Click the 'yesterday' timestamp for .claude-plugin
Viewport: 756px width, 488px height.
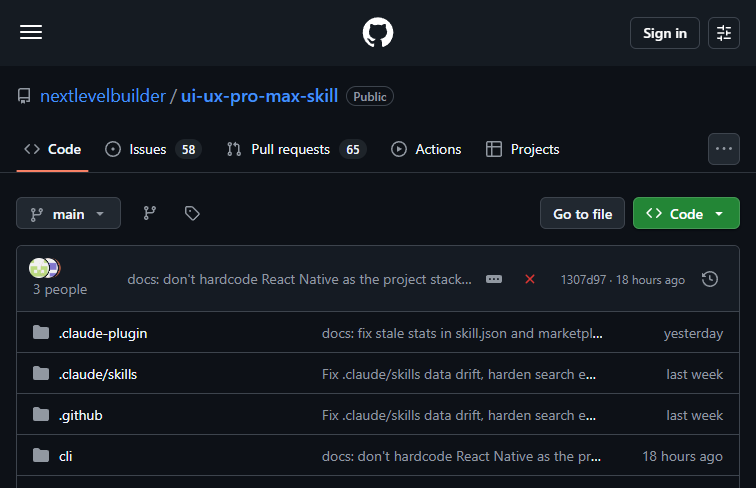(x=693, y=333)
